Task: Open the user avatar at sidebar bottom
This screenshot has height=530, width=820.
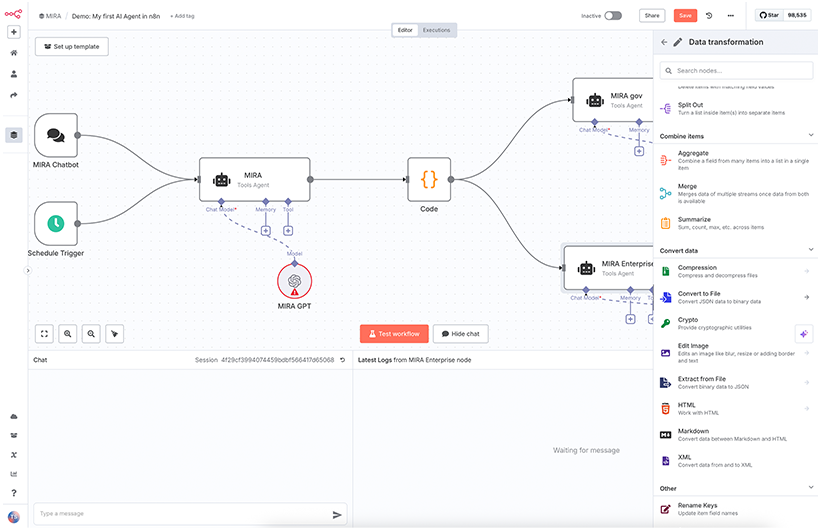Action: coord(14,517)
